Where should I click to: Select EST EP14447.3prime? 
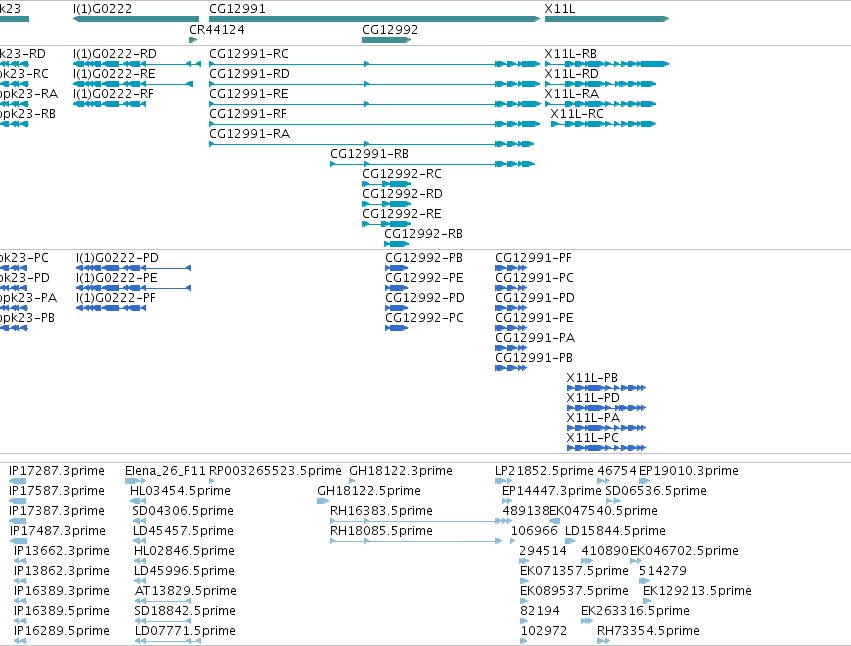point(507,501)
